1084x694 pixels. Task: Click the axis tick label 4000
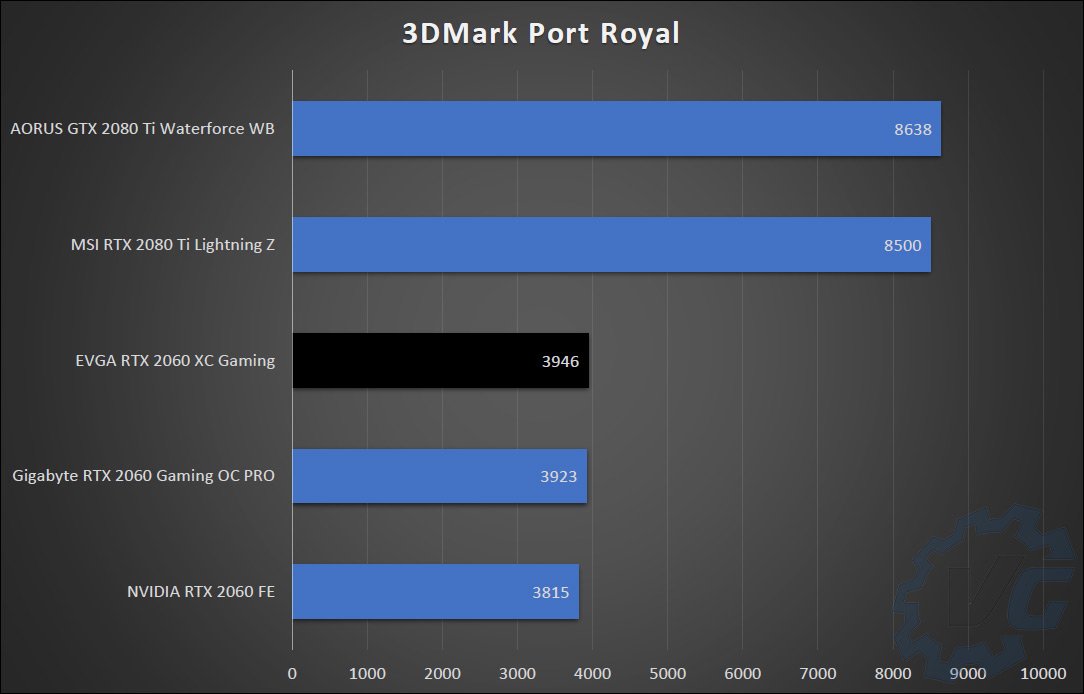pos(592,673)
